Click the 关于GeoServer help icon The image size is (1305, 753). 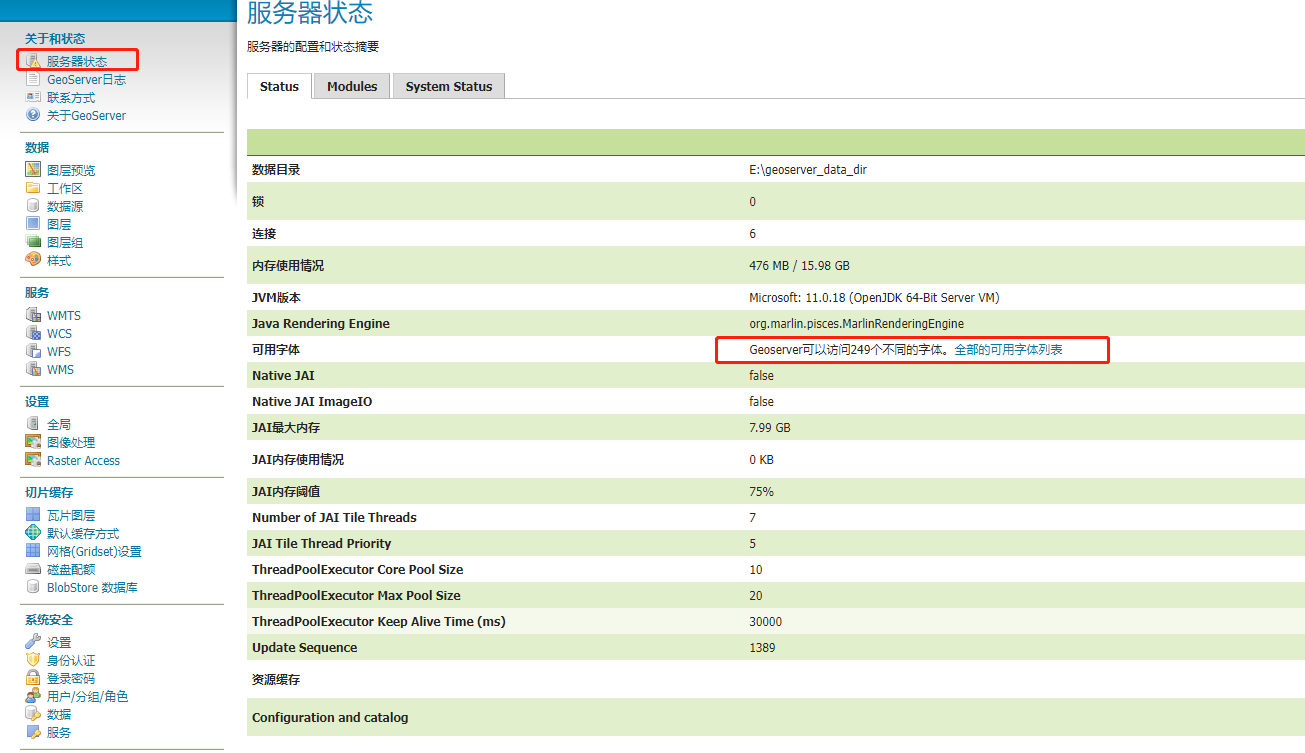(x=33, y=115)
